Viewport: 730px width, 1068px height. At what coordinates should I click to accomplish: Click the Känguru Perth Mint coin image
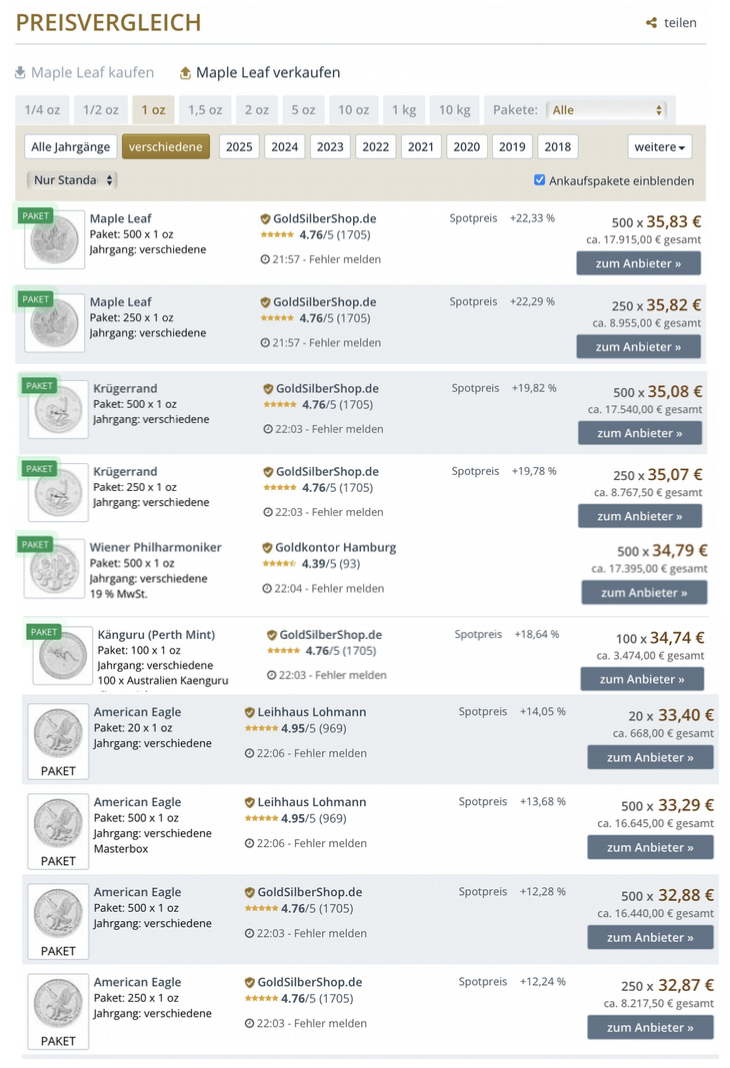tap(61, 656)
